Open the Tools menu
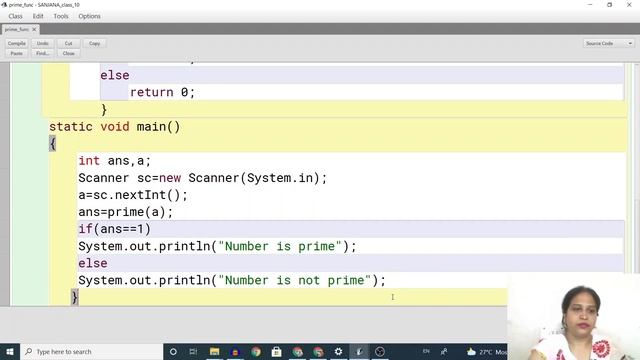Viewport: 640px width, 360px height. [x=61, y=16]
